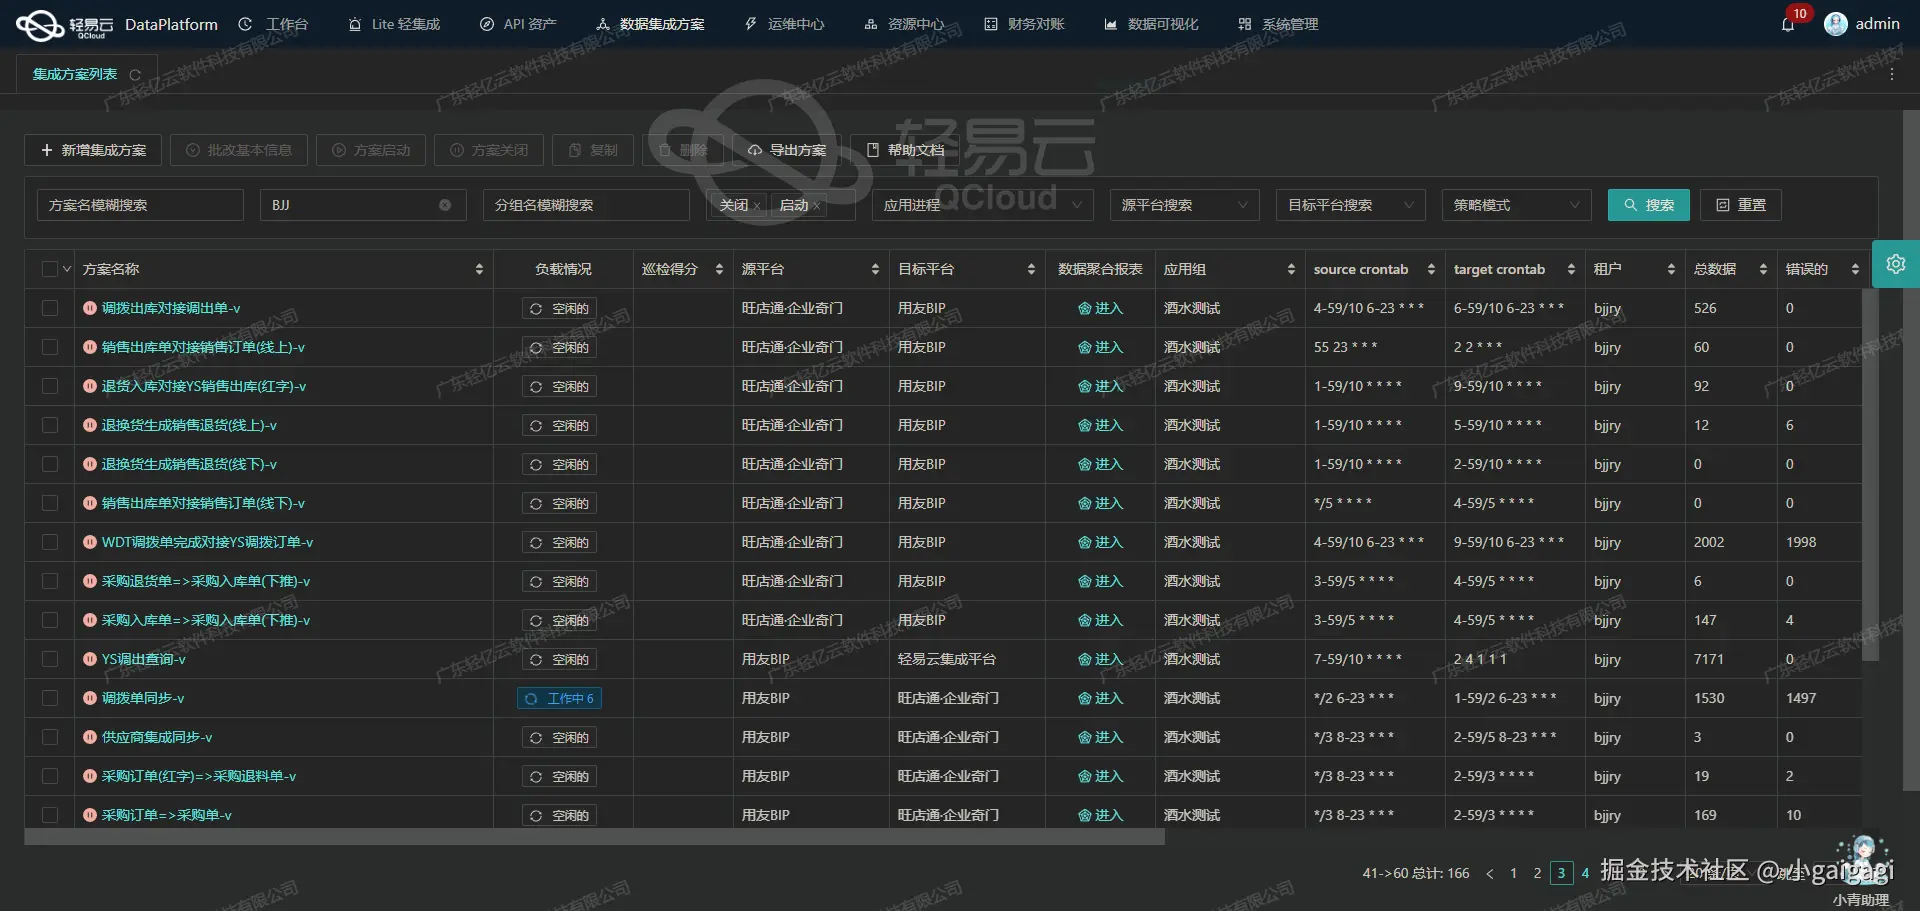Open the selection chevron beside header checkbox
The image size is (1920, 911).
[x=67, y=269]
